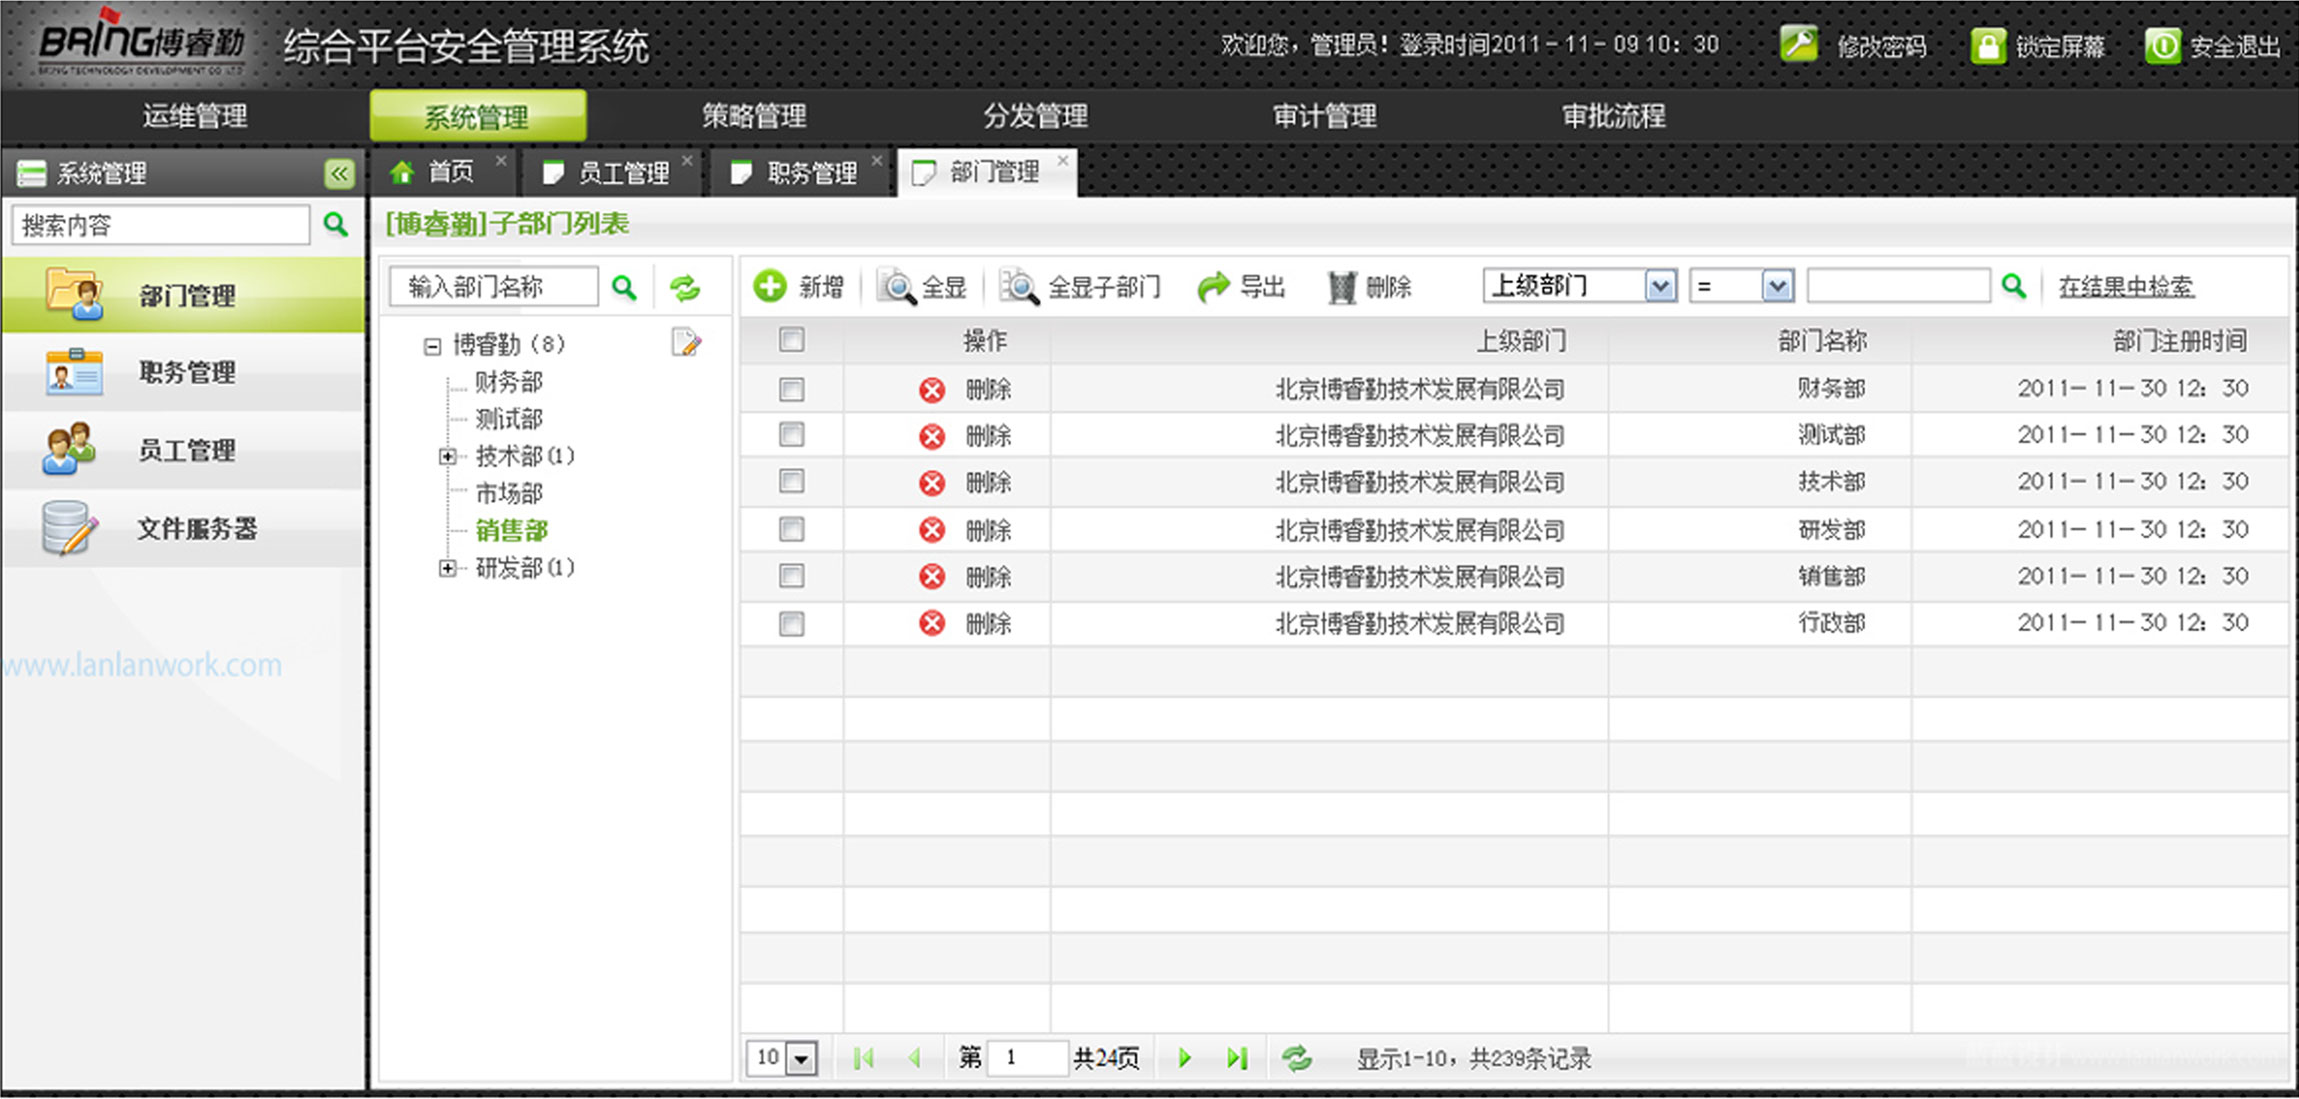Click the red delete icon for 研发部 row
Viewport: 2299px width, 1099px height.
[932, 530]
